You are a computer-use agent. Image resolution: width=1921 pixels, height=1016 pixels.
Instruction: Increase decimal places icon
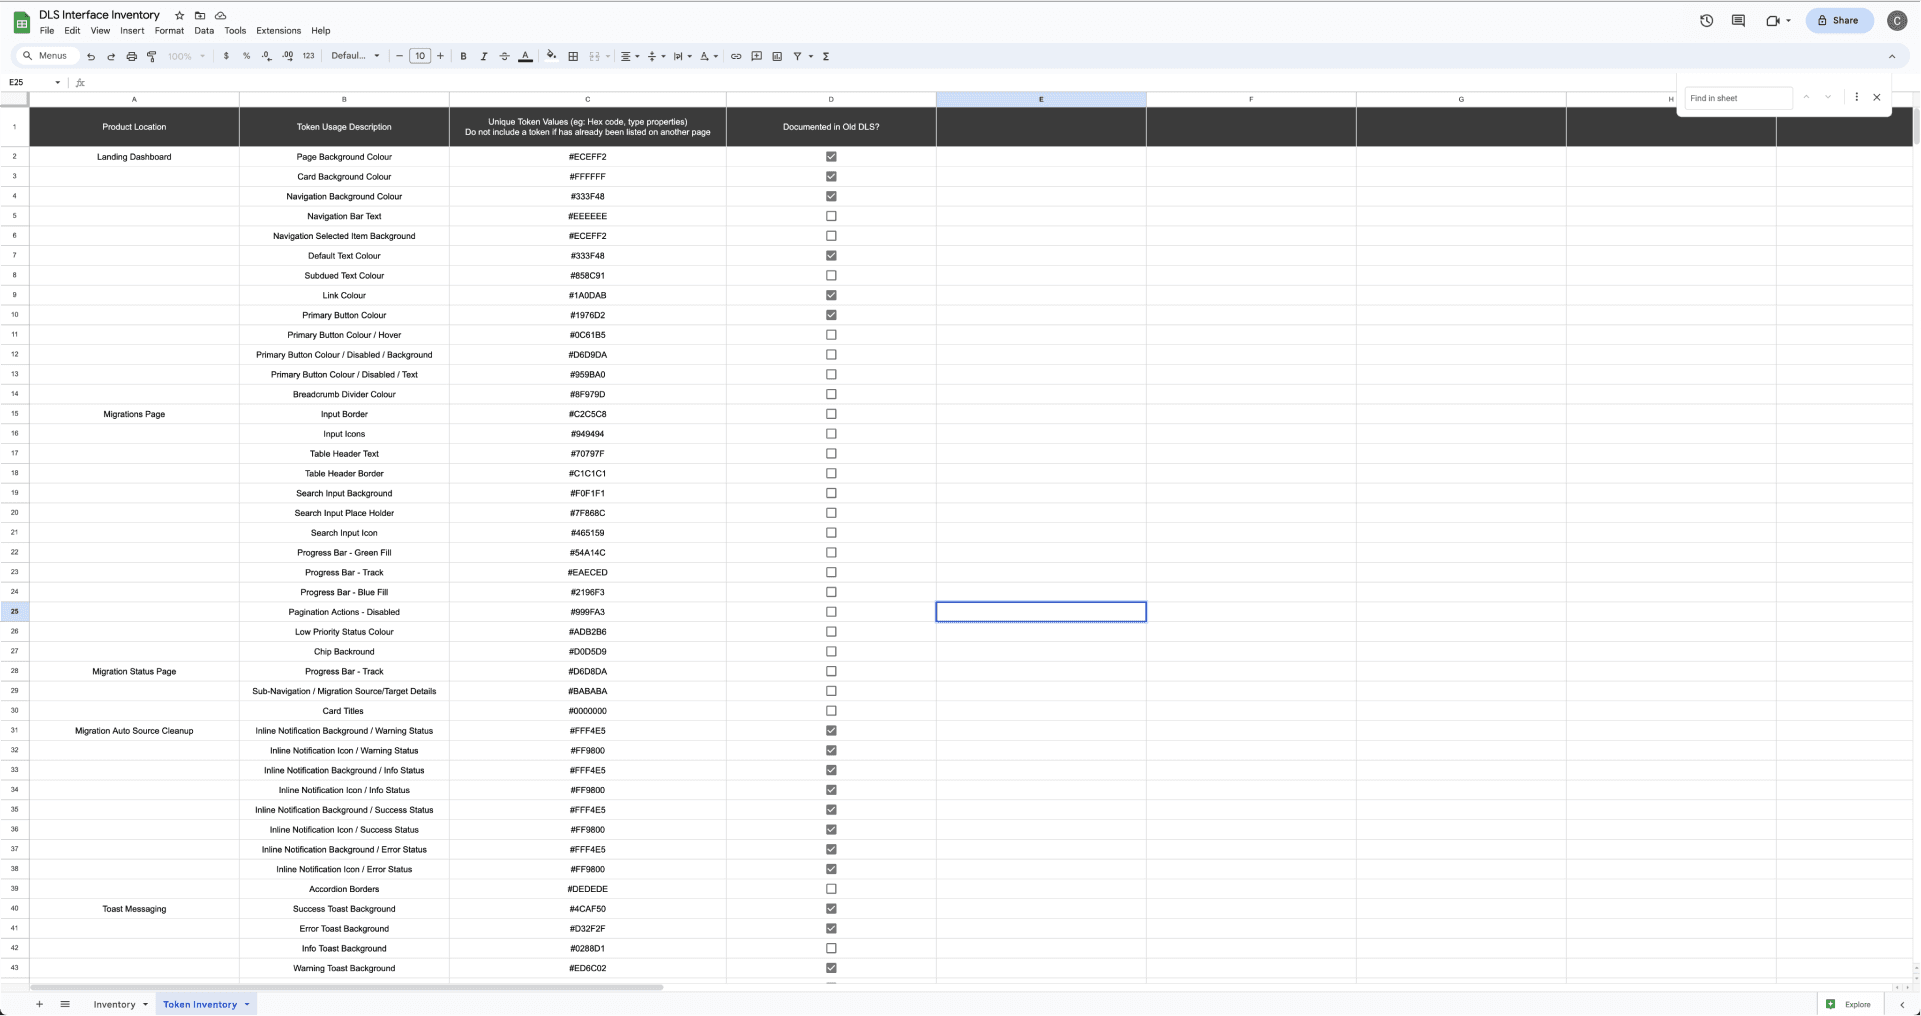point(288,57)
